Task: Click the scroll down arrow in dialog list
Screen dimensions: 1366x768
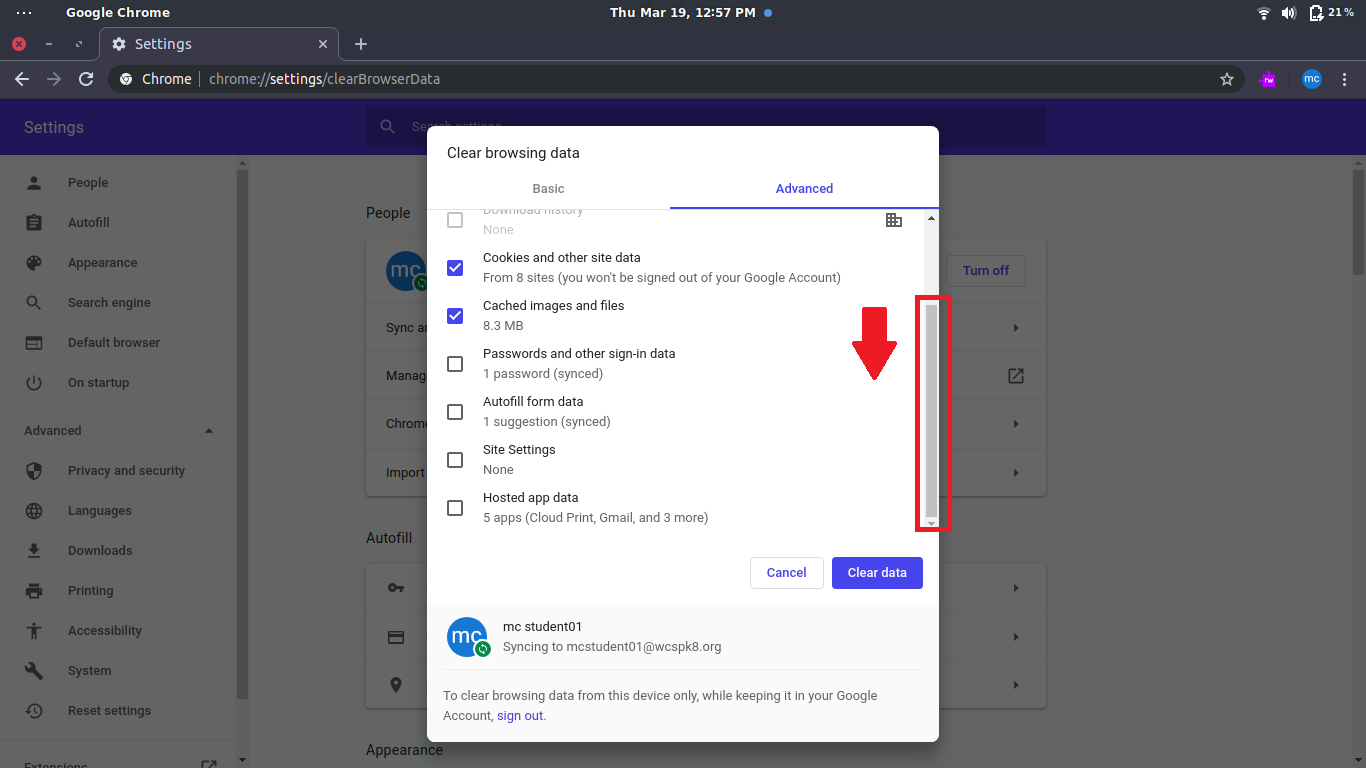Action: click(x=931, y=524)
